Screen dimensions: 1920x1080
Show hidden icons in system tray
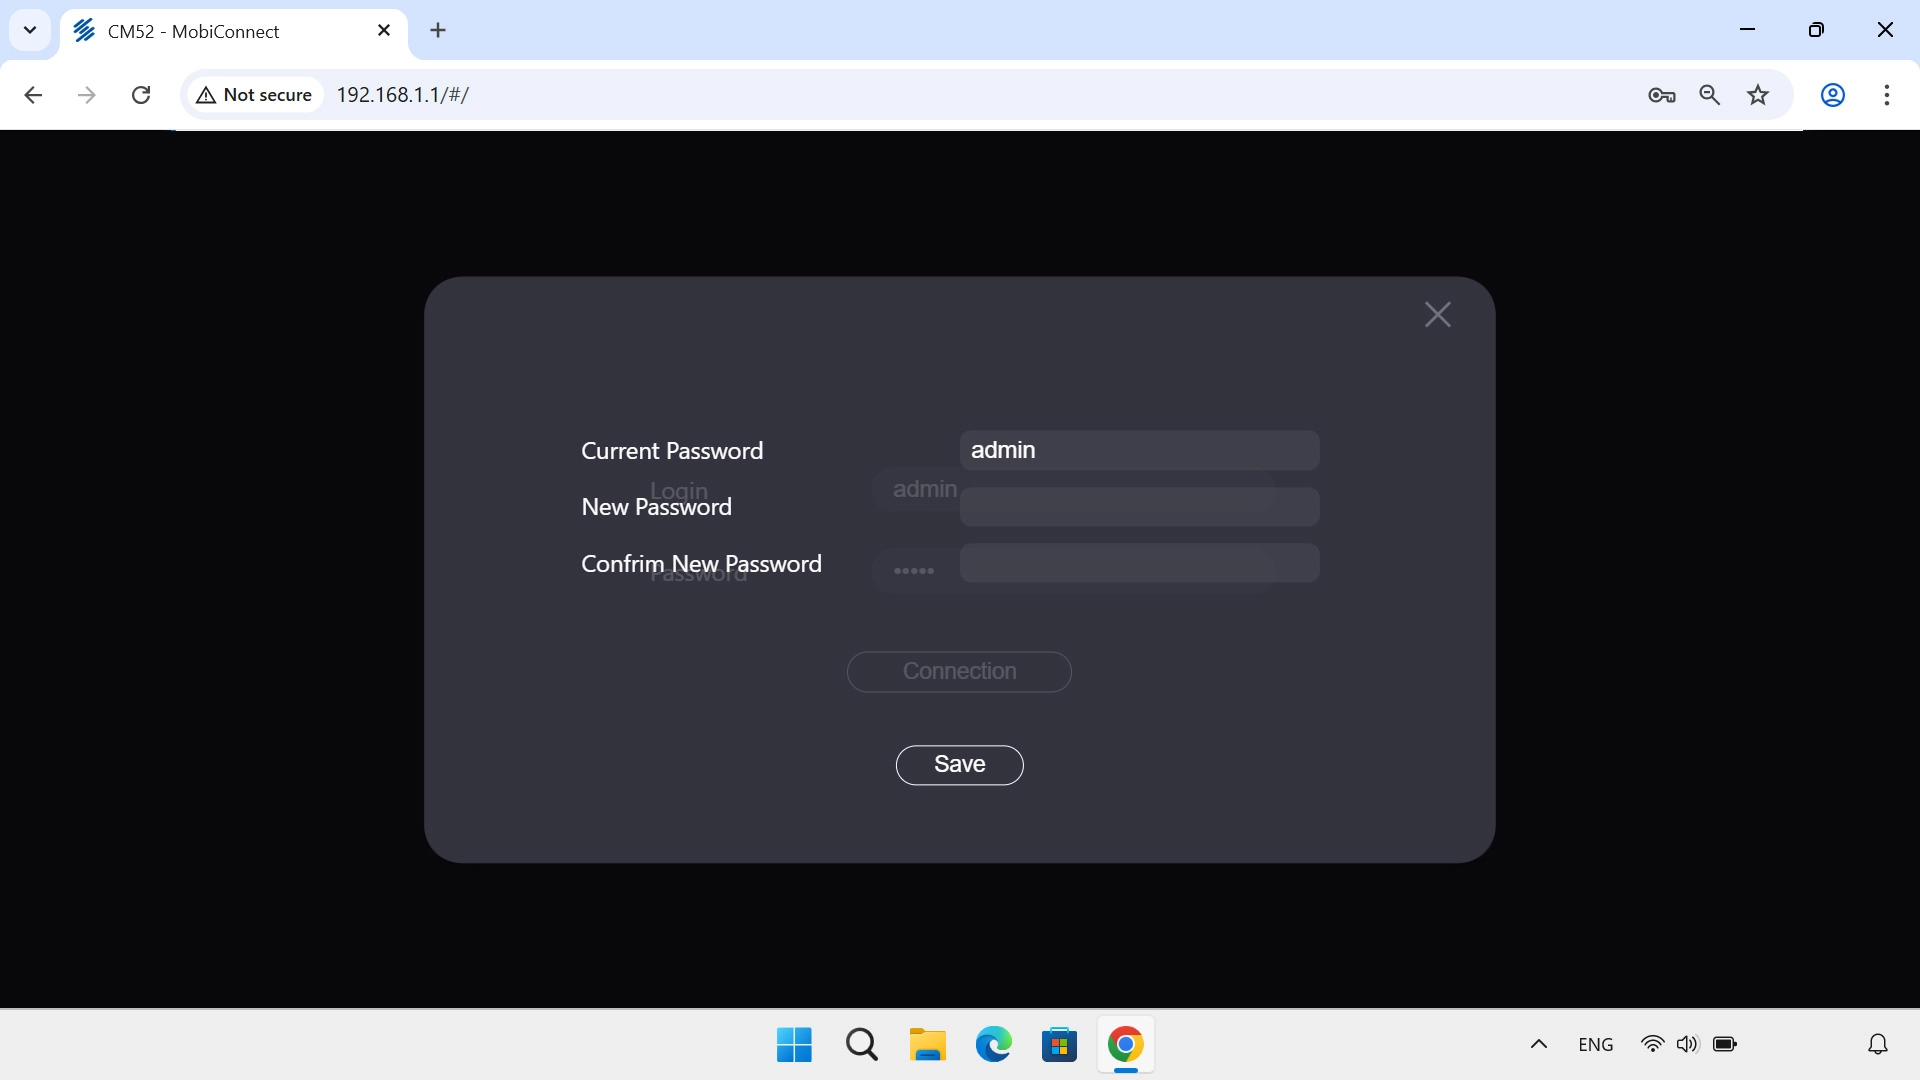pos(1538,1044)
